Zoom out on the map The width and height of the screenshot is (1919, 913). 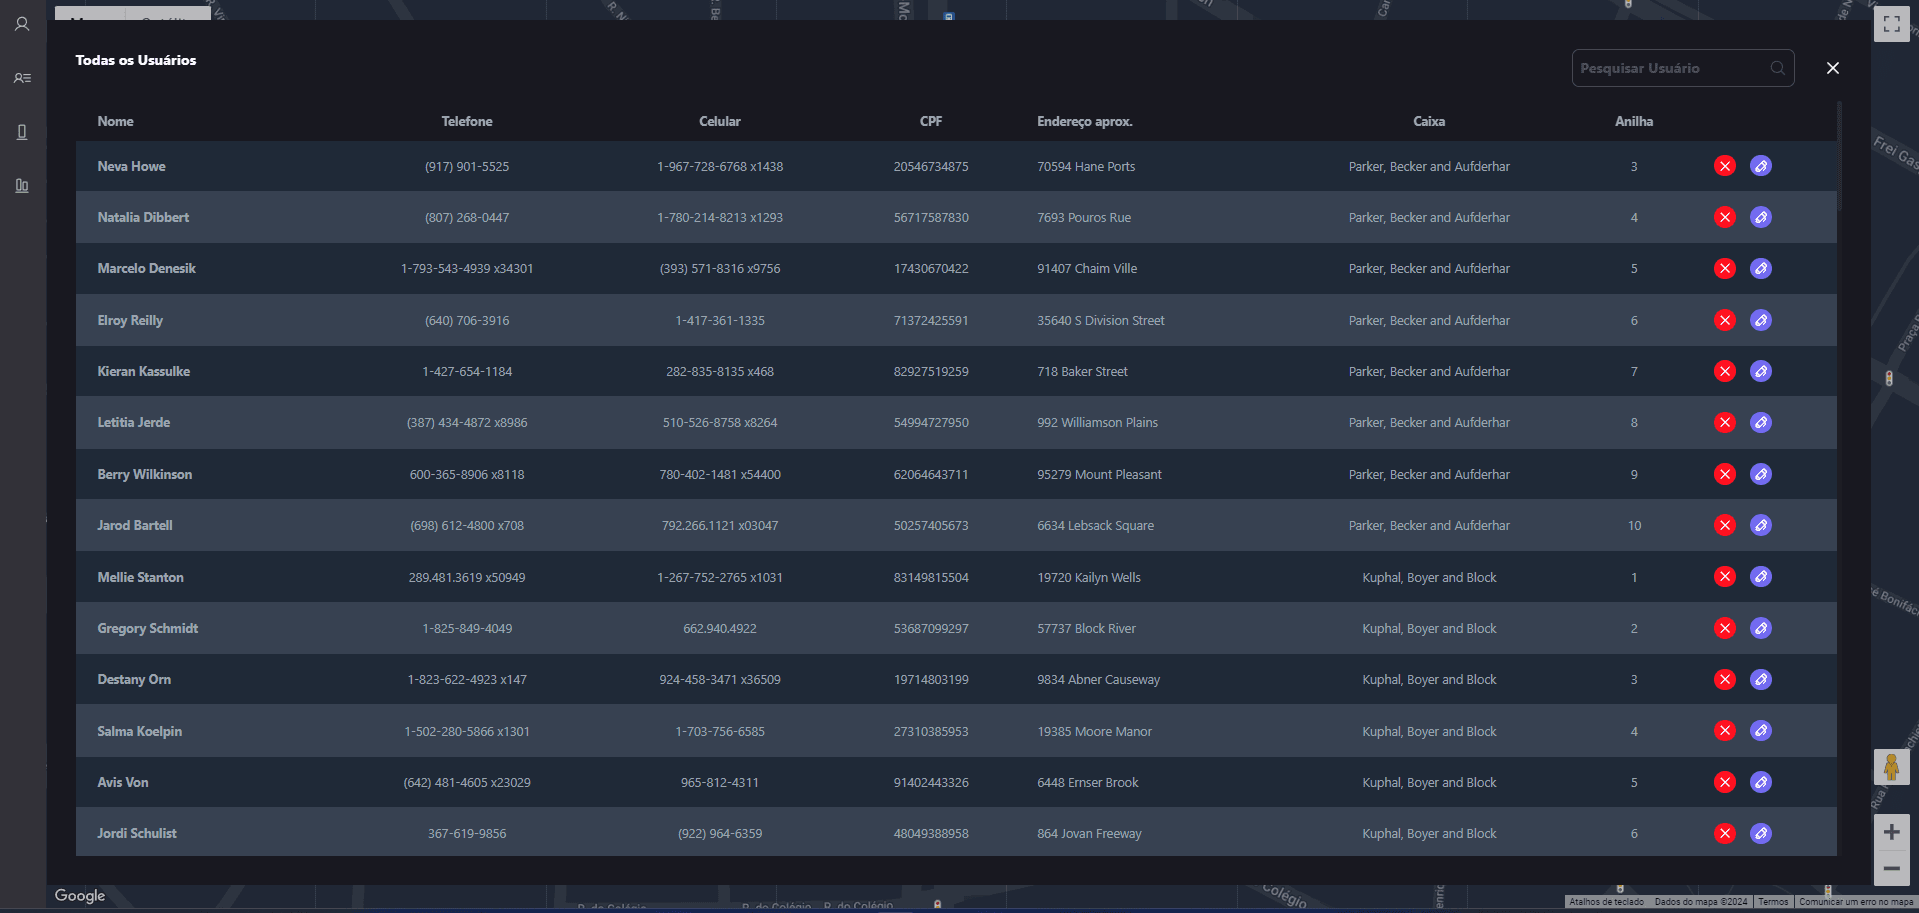click(x=1891, y=868)
